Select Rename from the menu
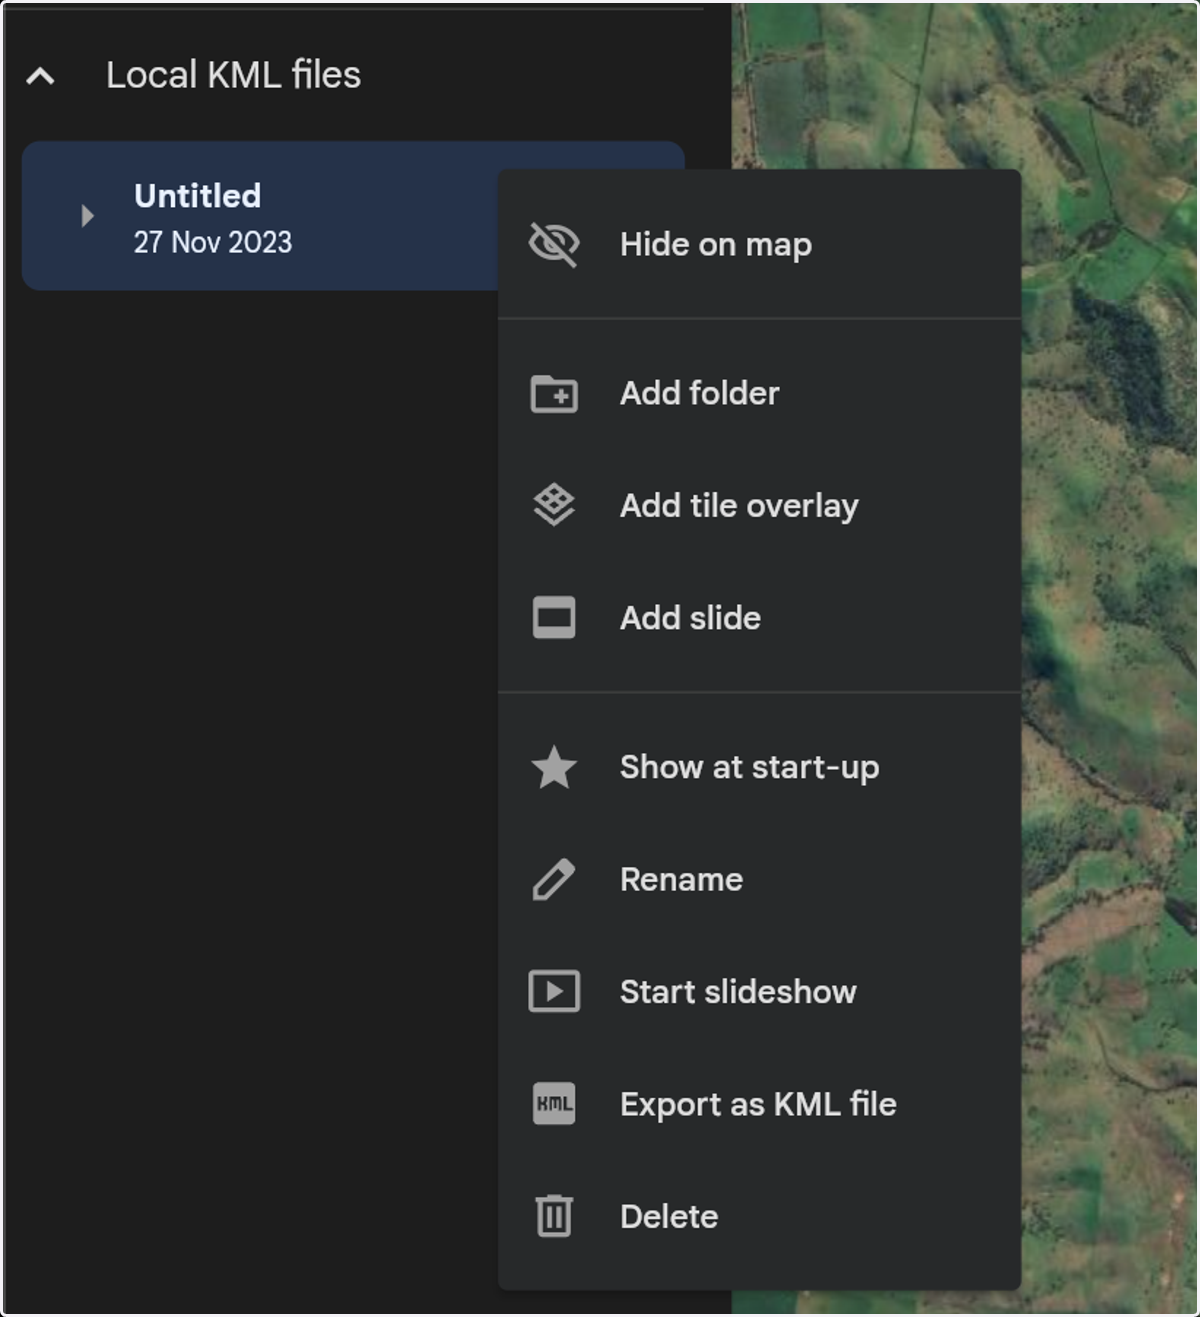 pos(759,879)
